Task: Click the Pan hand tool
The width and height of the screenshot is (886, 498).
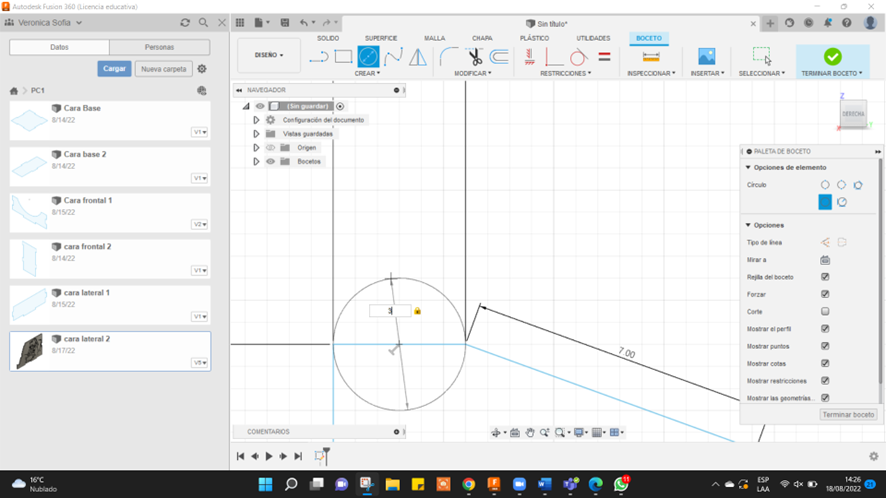Action: [x=529, y=432]
